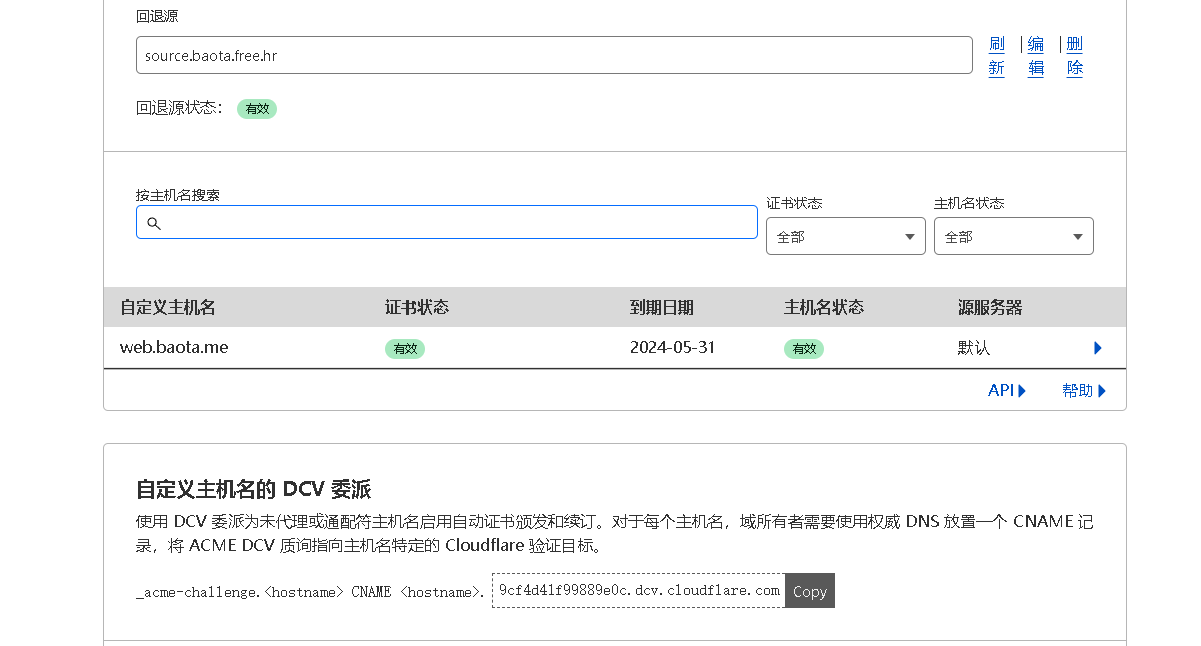Click the 刷新 link for the fallback origin

[996, 55]
